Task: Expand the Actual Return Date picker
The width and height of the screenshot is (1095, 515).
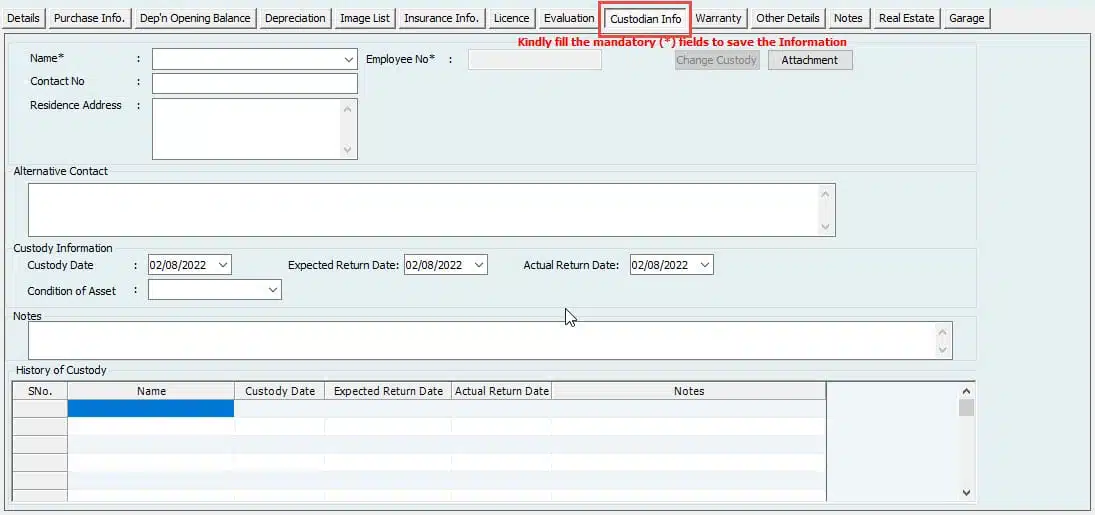Action: [x=704, y=265]
